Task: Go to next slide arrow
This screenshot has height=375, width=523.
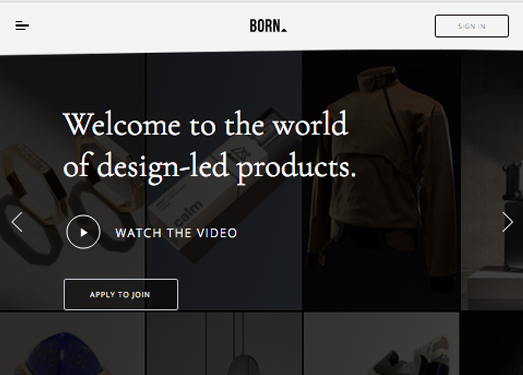Action: (x=507, y=222)
